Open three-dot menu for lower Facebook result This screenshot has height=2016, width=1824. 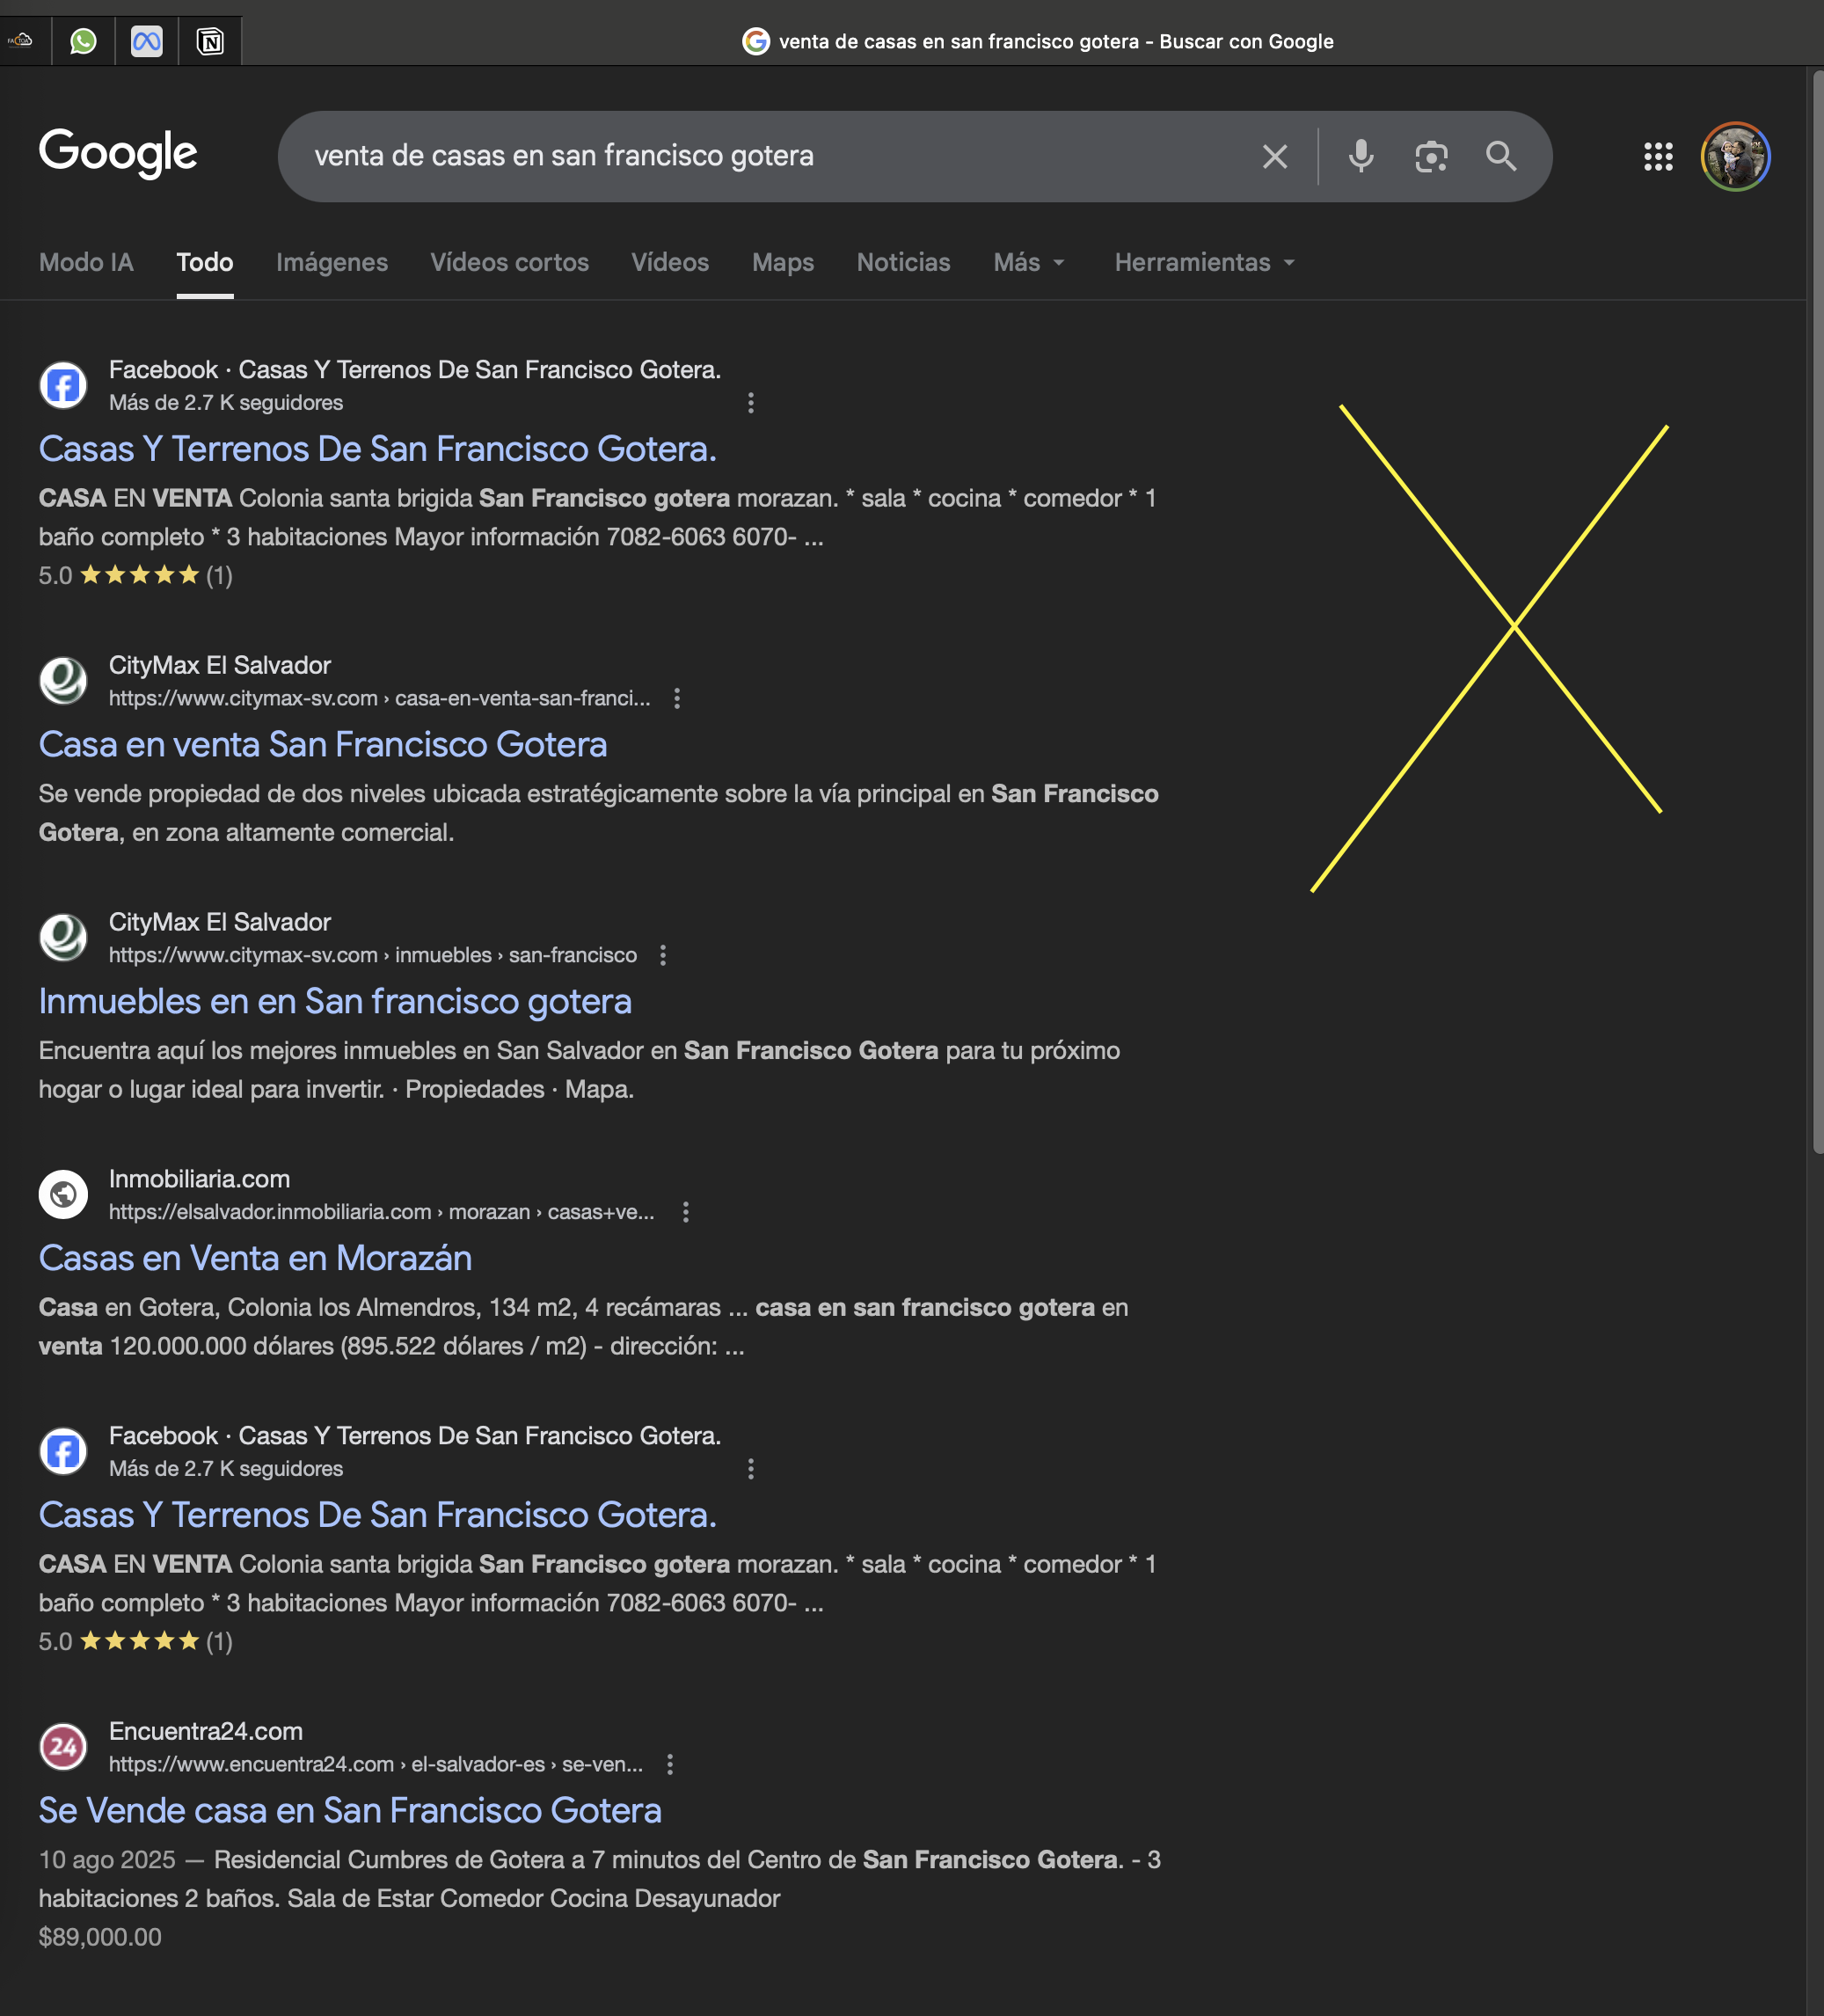750,1469
